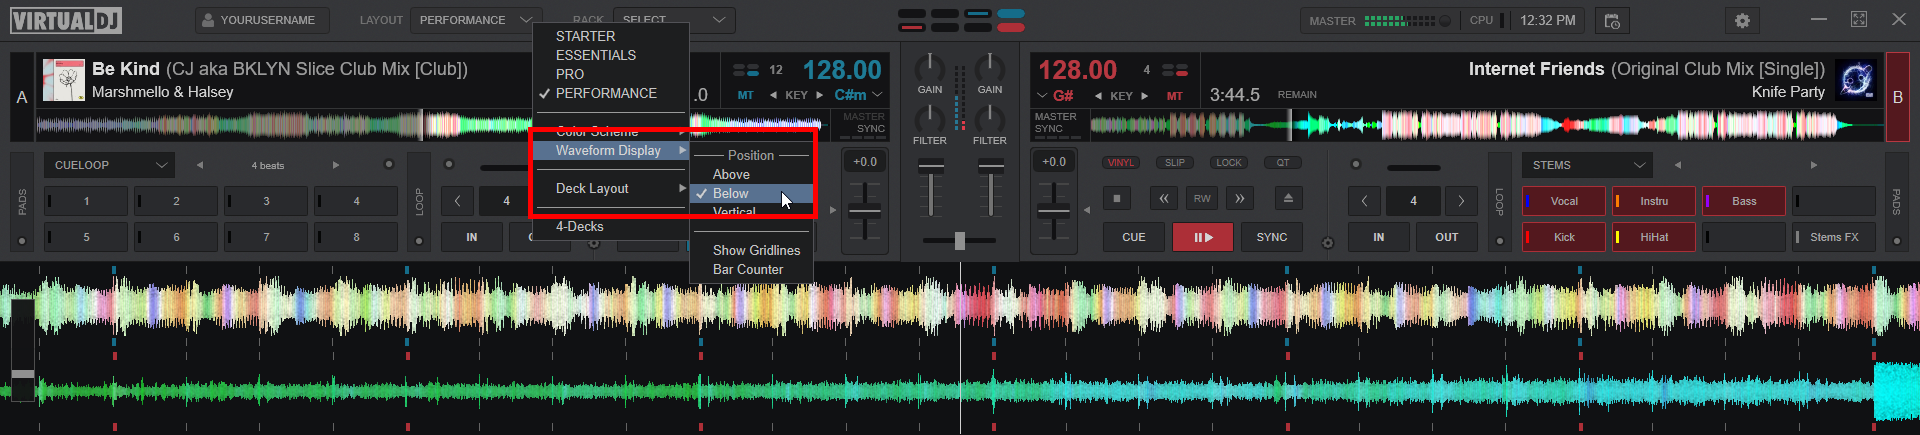Viewport: 1920px width, 435px height.
Task: Toggle VINYL mode on deck B
Action: point(1121,163)
